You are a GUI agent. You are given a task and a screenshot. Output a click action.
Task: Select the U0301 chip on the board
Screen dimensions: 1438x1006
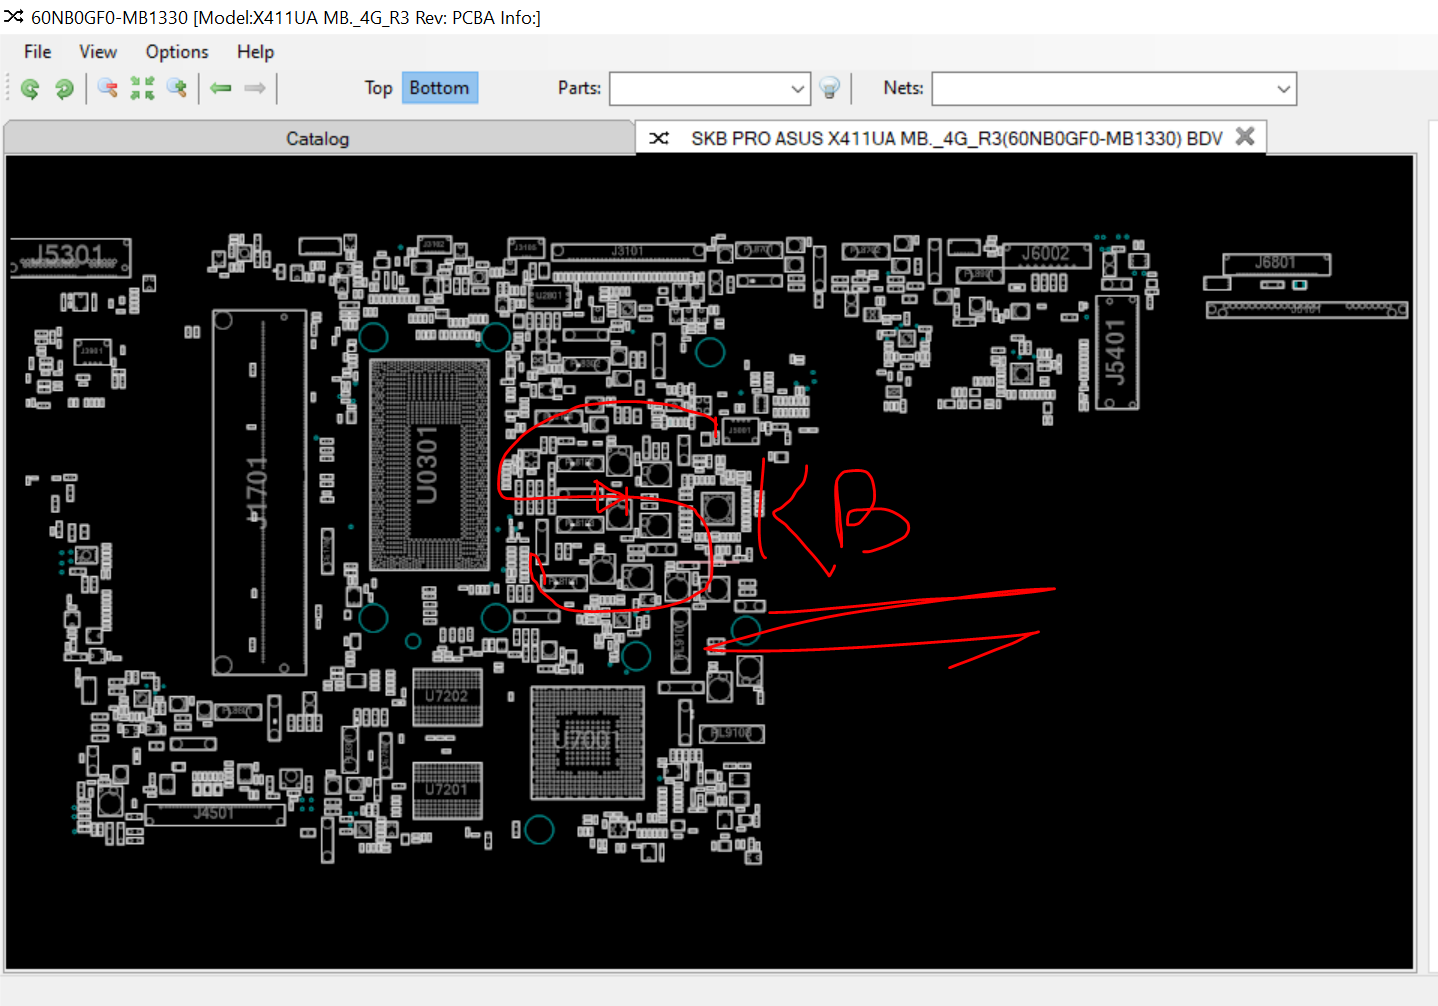pos(430,465)
